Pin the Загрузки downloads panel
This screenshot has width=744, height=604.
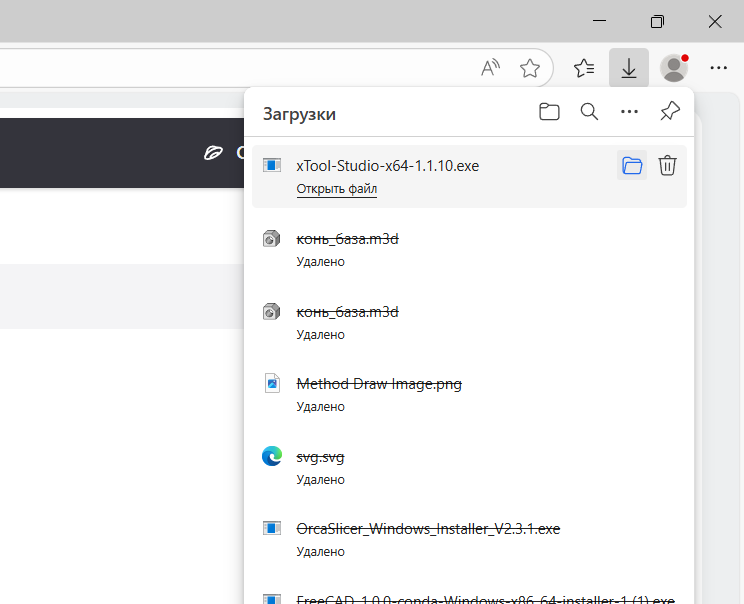point(670,112)
